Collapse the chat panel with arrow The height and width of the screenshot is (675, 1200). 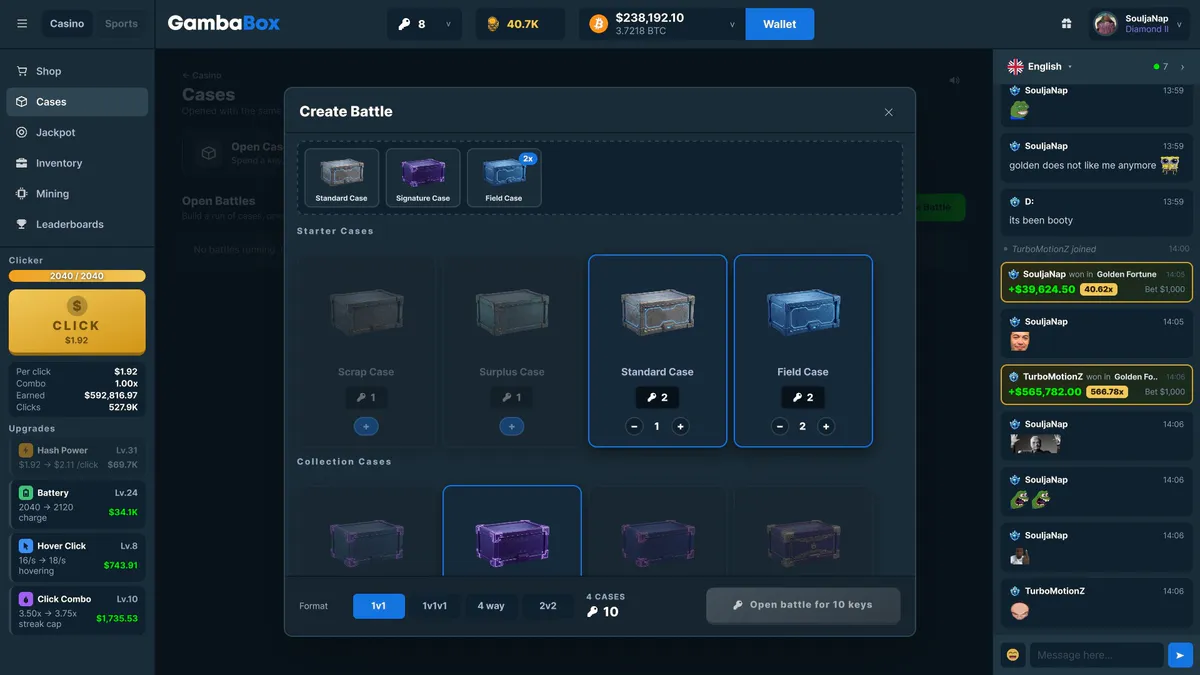[x=1182, y=67]
